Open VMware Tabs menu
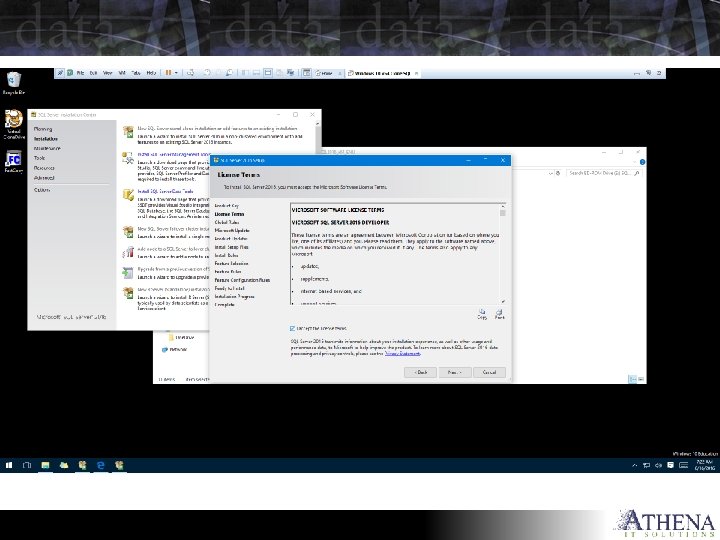This screenshot has height=540, width=720. (x=136, y=73)
